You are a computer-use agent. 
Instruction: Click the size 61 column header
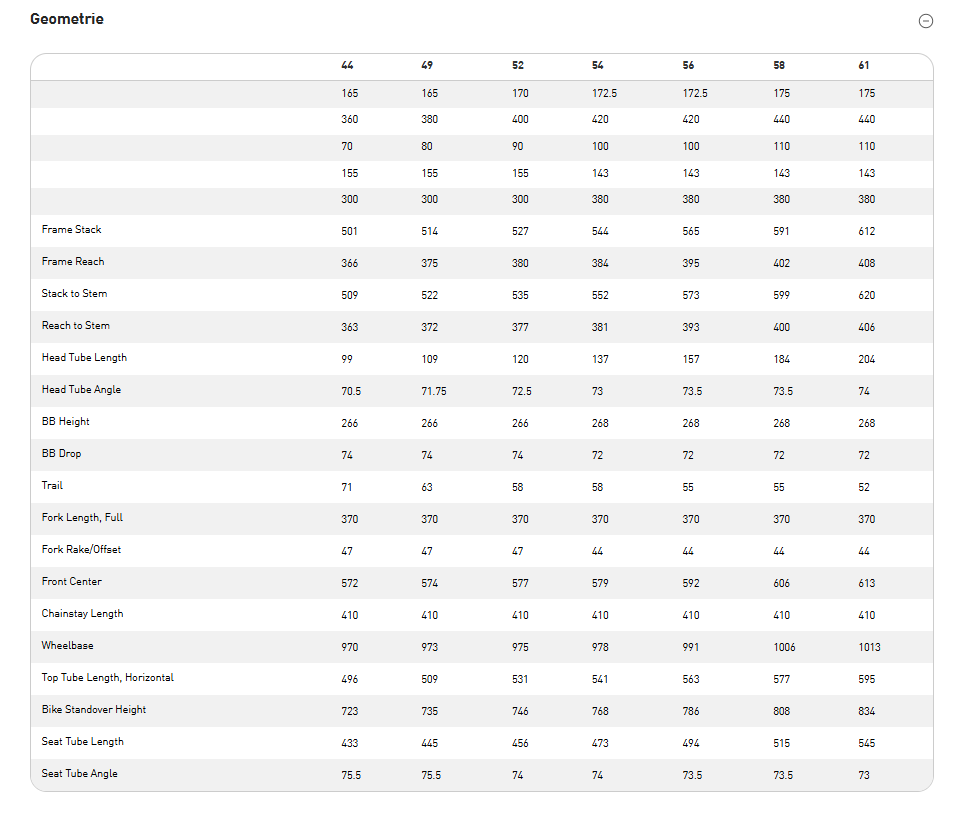(864, 66)
